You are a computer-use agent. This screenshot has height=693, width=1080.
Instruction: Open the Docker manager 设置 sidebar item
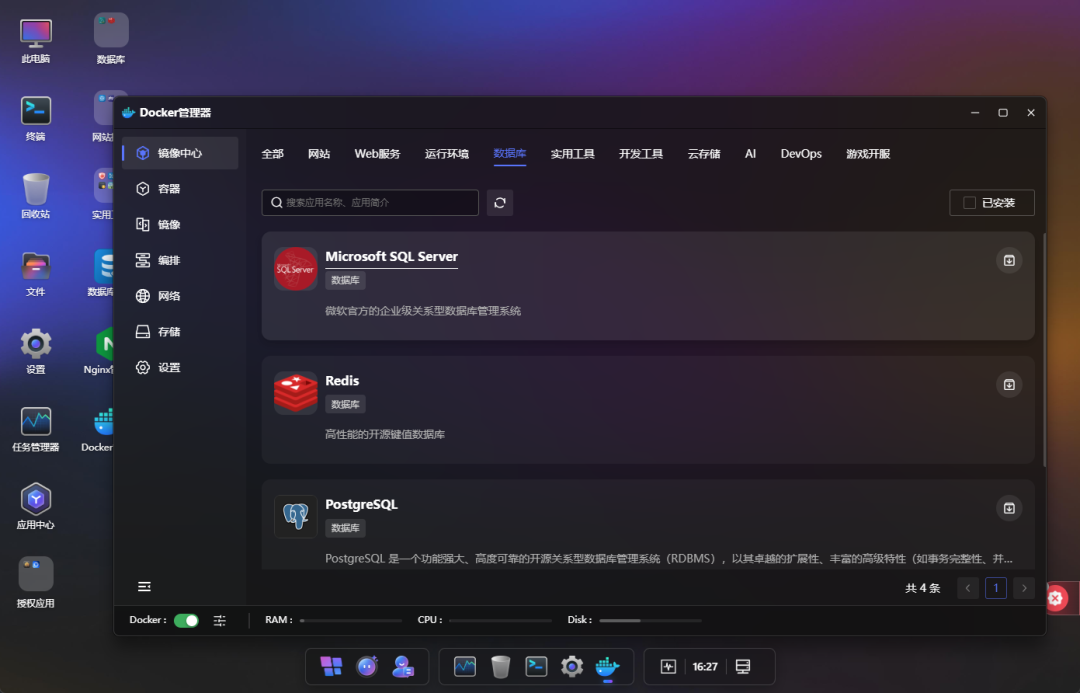click(x=180, y=368)
